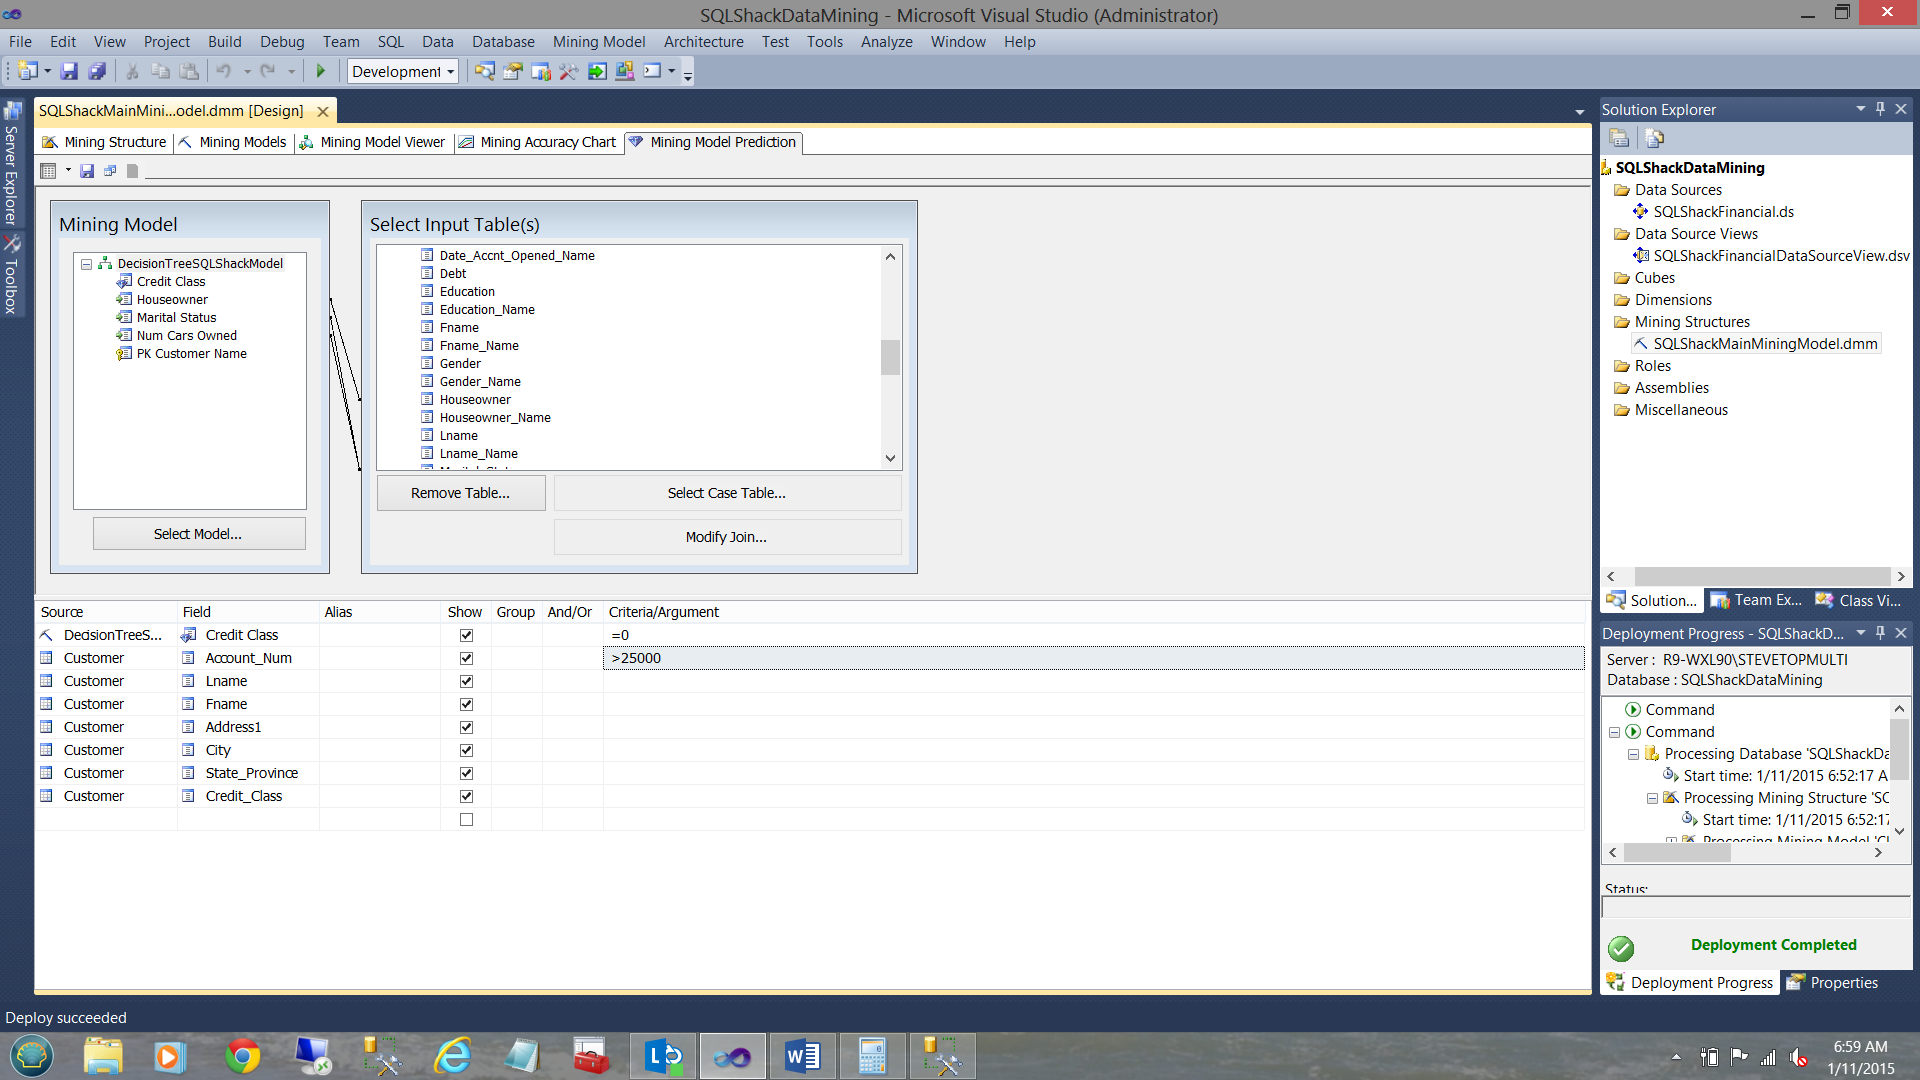Click the green Start debugging arrow
Image resolution: width=1920 pixels, height=1080 pixels.
pos(321,71)
